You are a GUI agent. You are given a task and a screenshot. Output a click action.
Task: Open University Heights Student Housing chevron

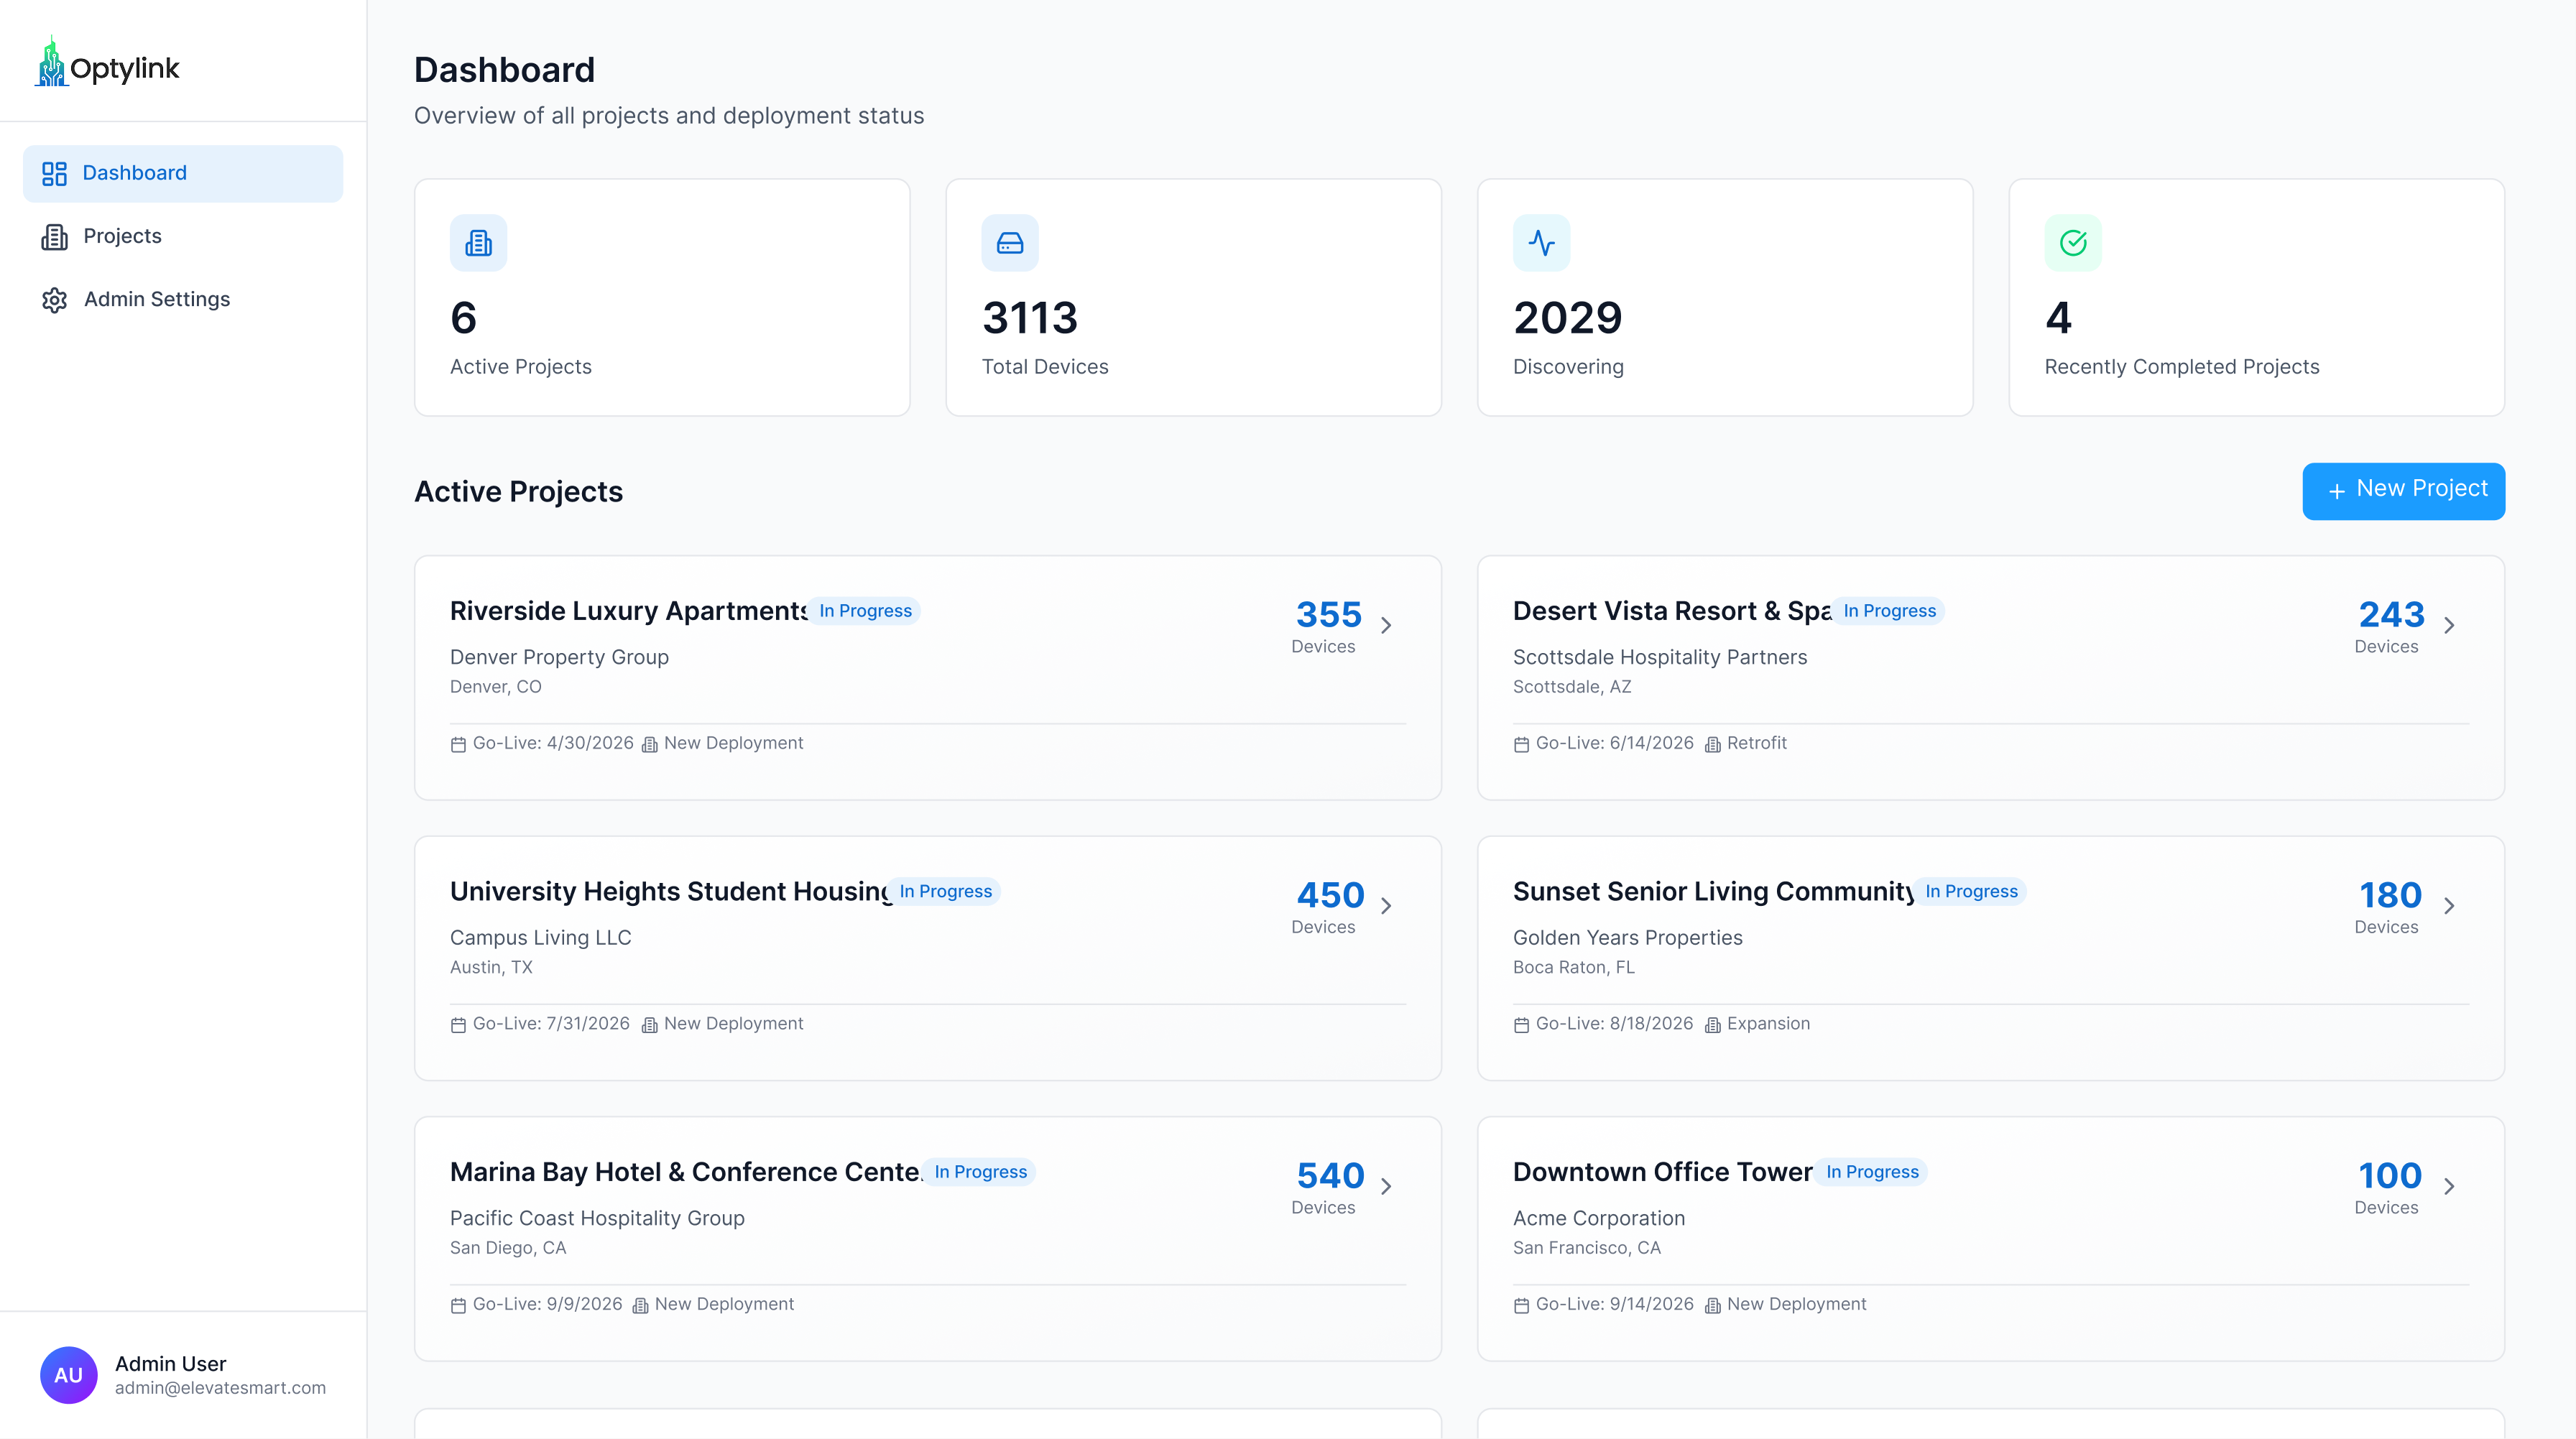click(x=1386, y=905)
